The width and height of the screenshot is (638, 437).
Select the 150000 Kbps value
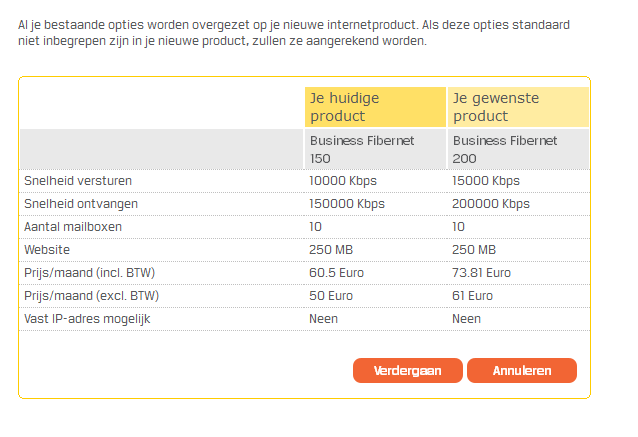347,204
